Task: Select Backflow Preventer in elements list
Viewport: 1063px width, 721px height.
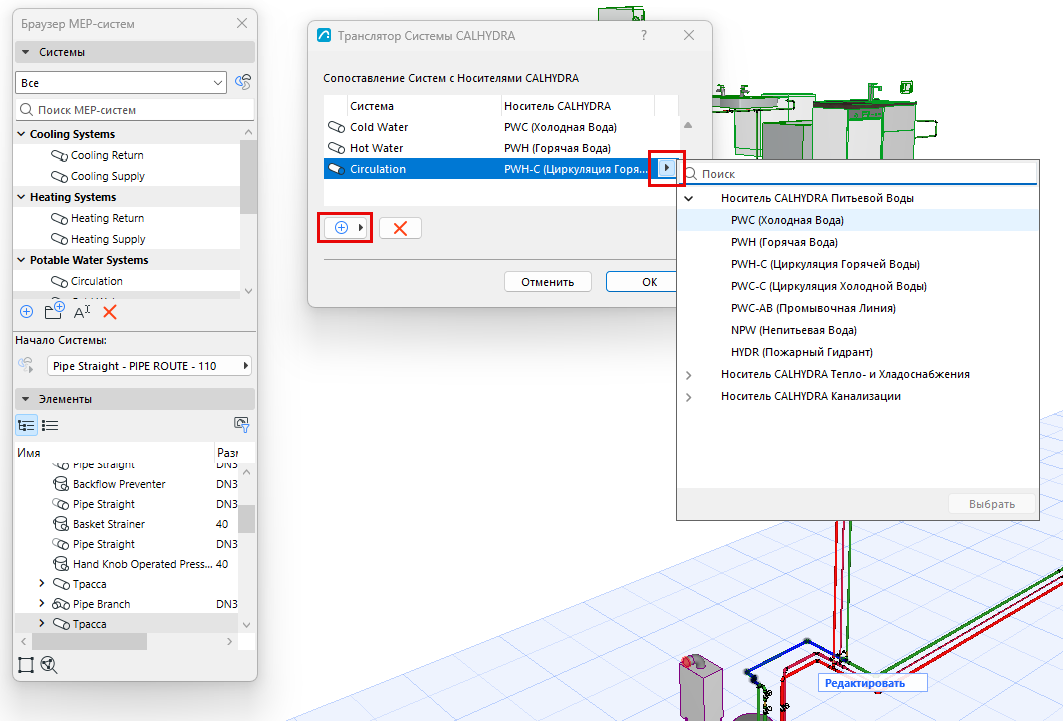Action: pyautogui.click(x=119, y=484)
